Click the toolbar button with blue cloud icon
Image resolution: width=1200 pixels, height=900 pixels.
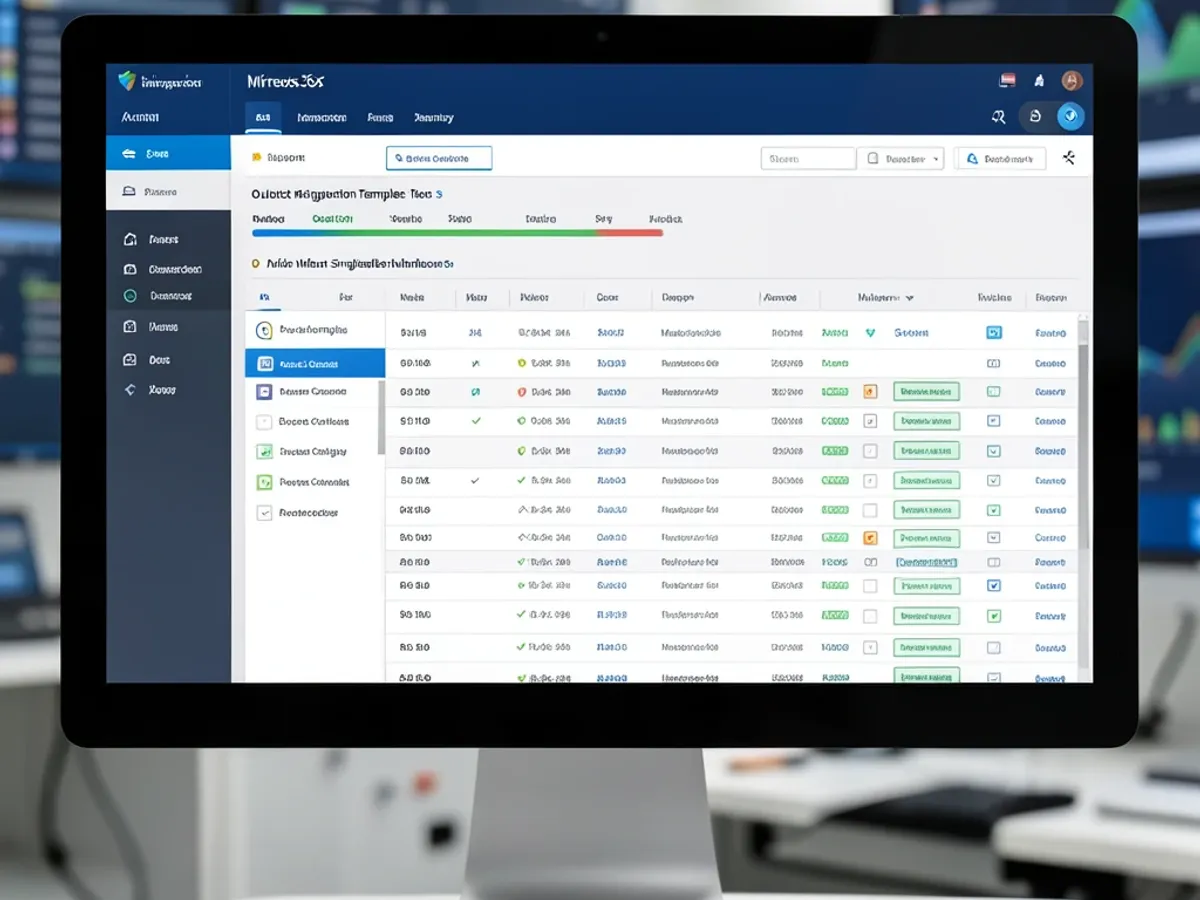1000,158
